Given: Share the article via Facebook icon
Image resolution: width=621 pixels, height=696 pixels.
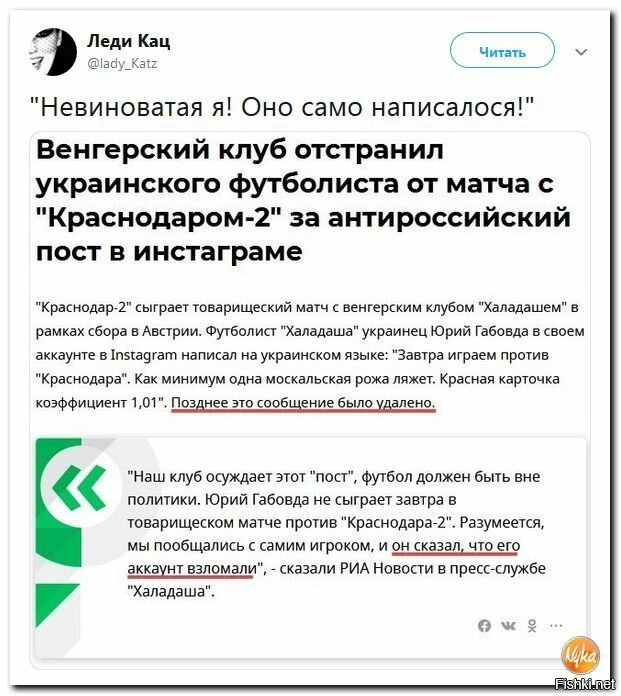Looking at the screenshot, I should 484,625.
